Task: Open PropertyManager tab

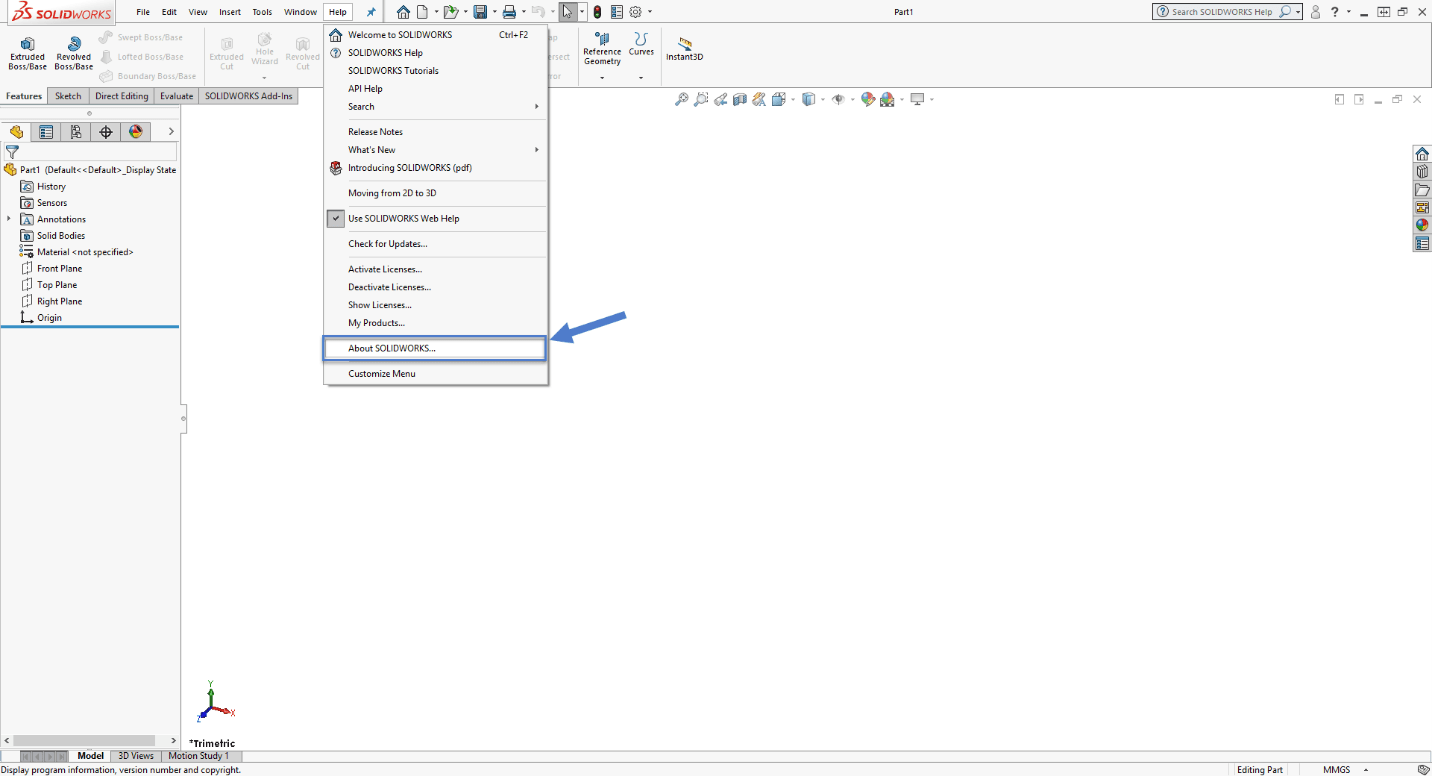Action: click(46, 132)
